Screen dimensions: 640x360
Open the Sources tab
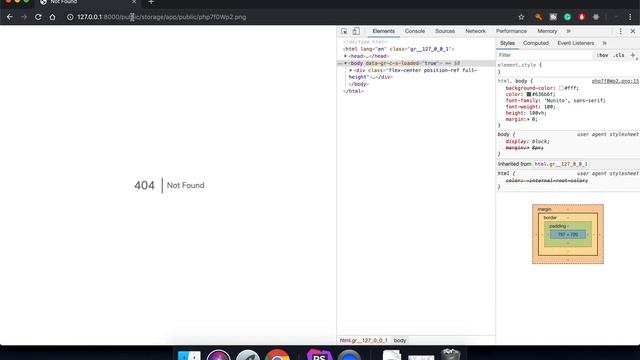click(x=445, y=31)
